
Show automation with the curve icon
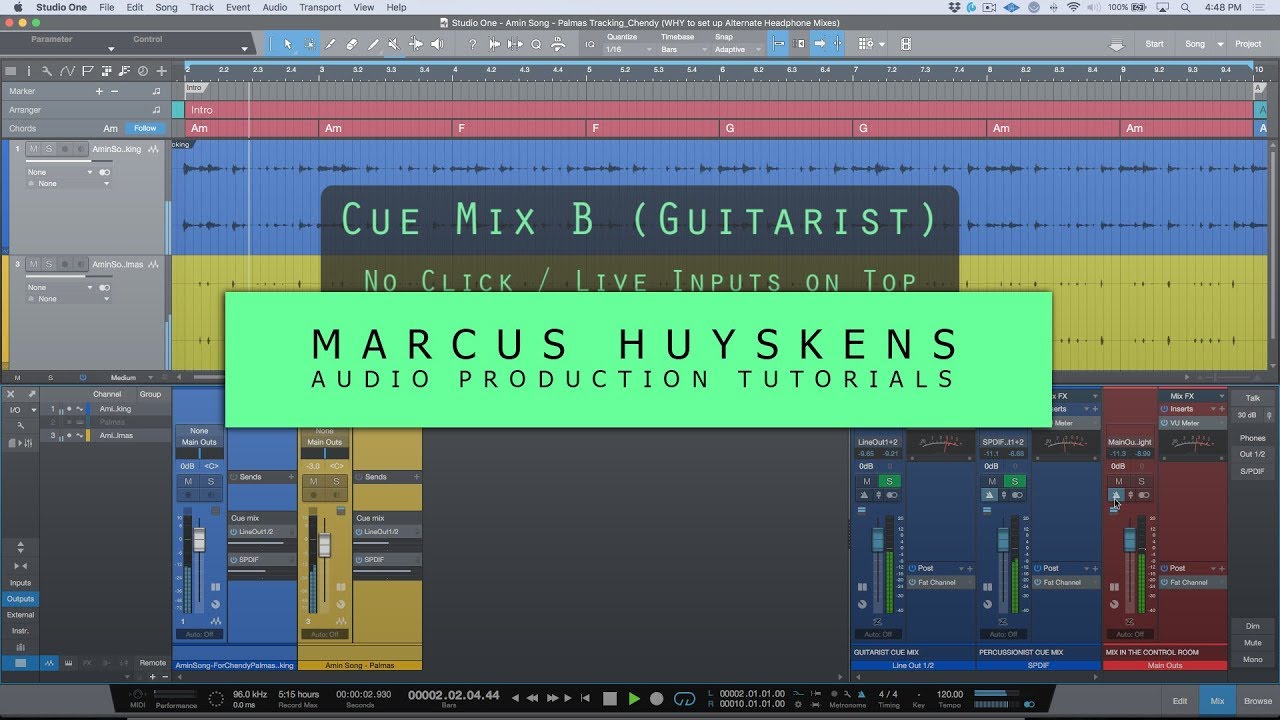tap(68, 71)
